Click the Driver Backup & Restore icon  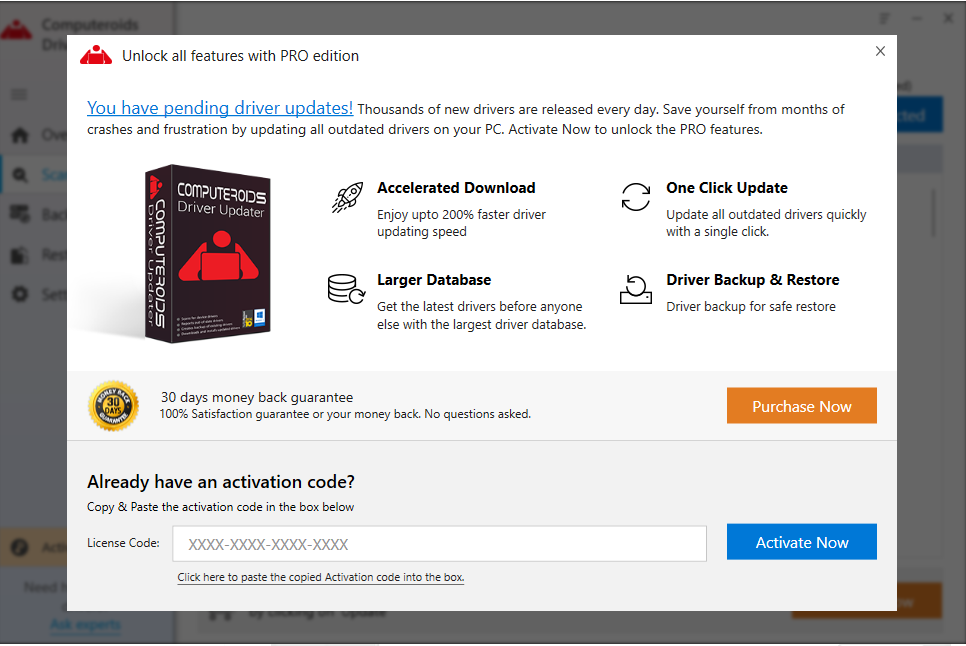coord(635,289)
